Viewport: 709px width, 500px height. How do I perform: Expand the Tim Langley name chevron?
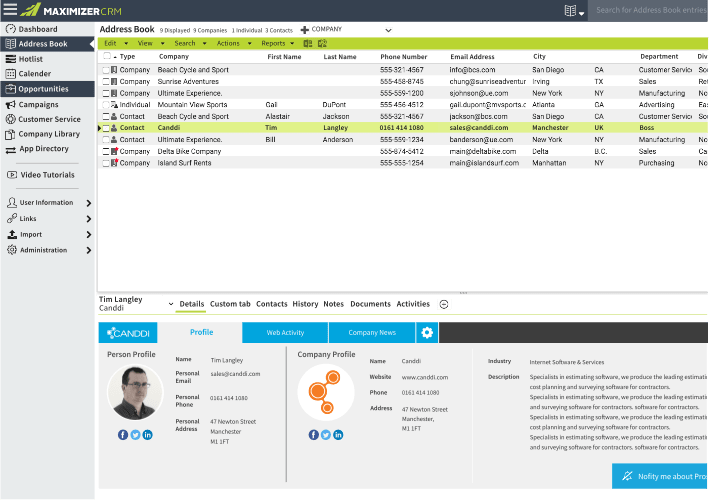coord(171,304)
